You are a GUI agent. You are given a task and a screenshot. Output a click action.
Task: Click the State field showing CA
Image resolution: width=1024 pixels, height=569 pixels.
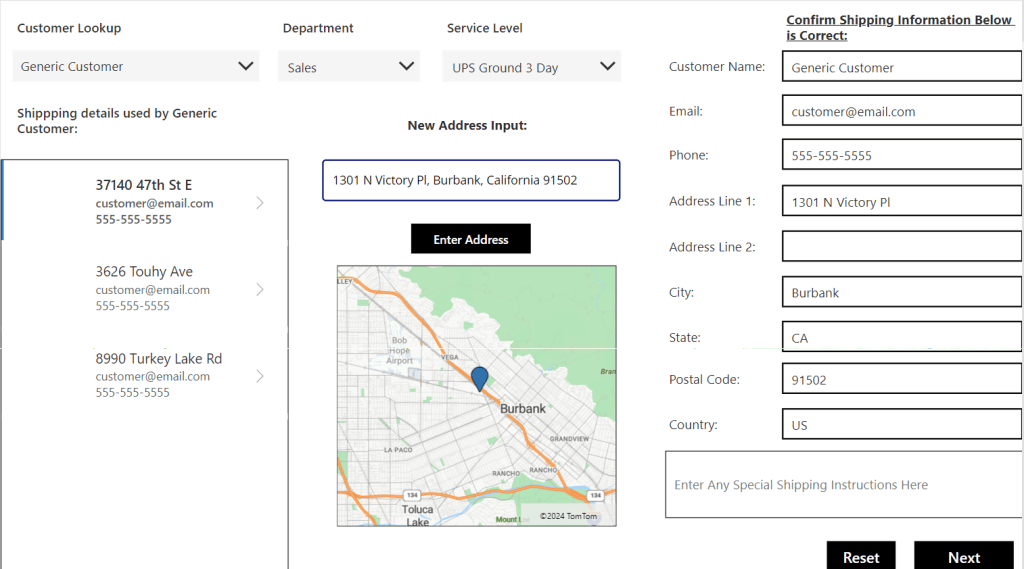[901, 338]
